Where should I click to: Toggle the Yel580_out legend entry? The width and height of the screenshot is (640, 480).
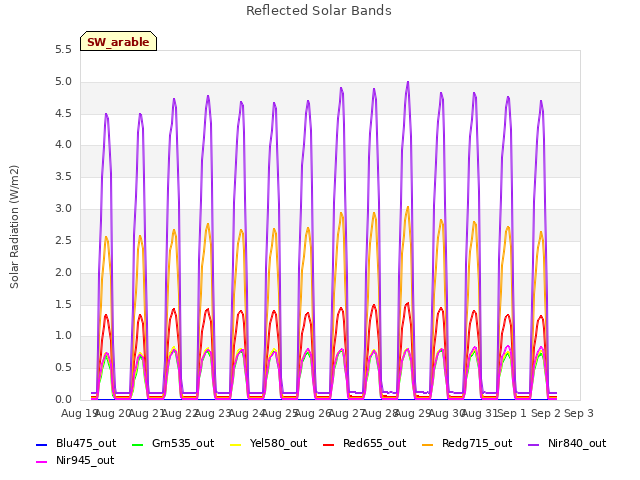(x=269, y=444)
